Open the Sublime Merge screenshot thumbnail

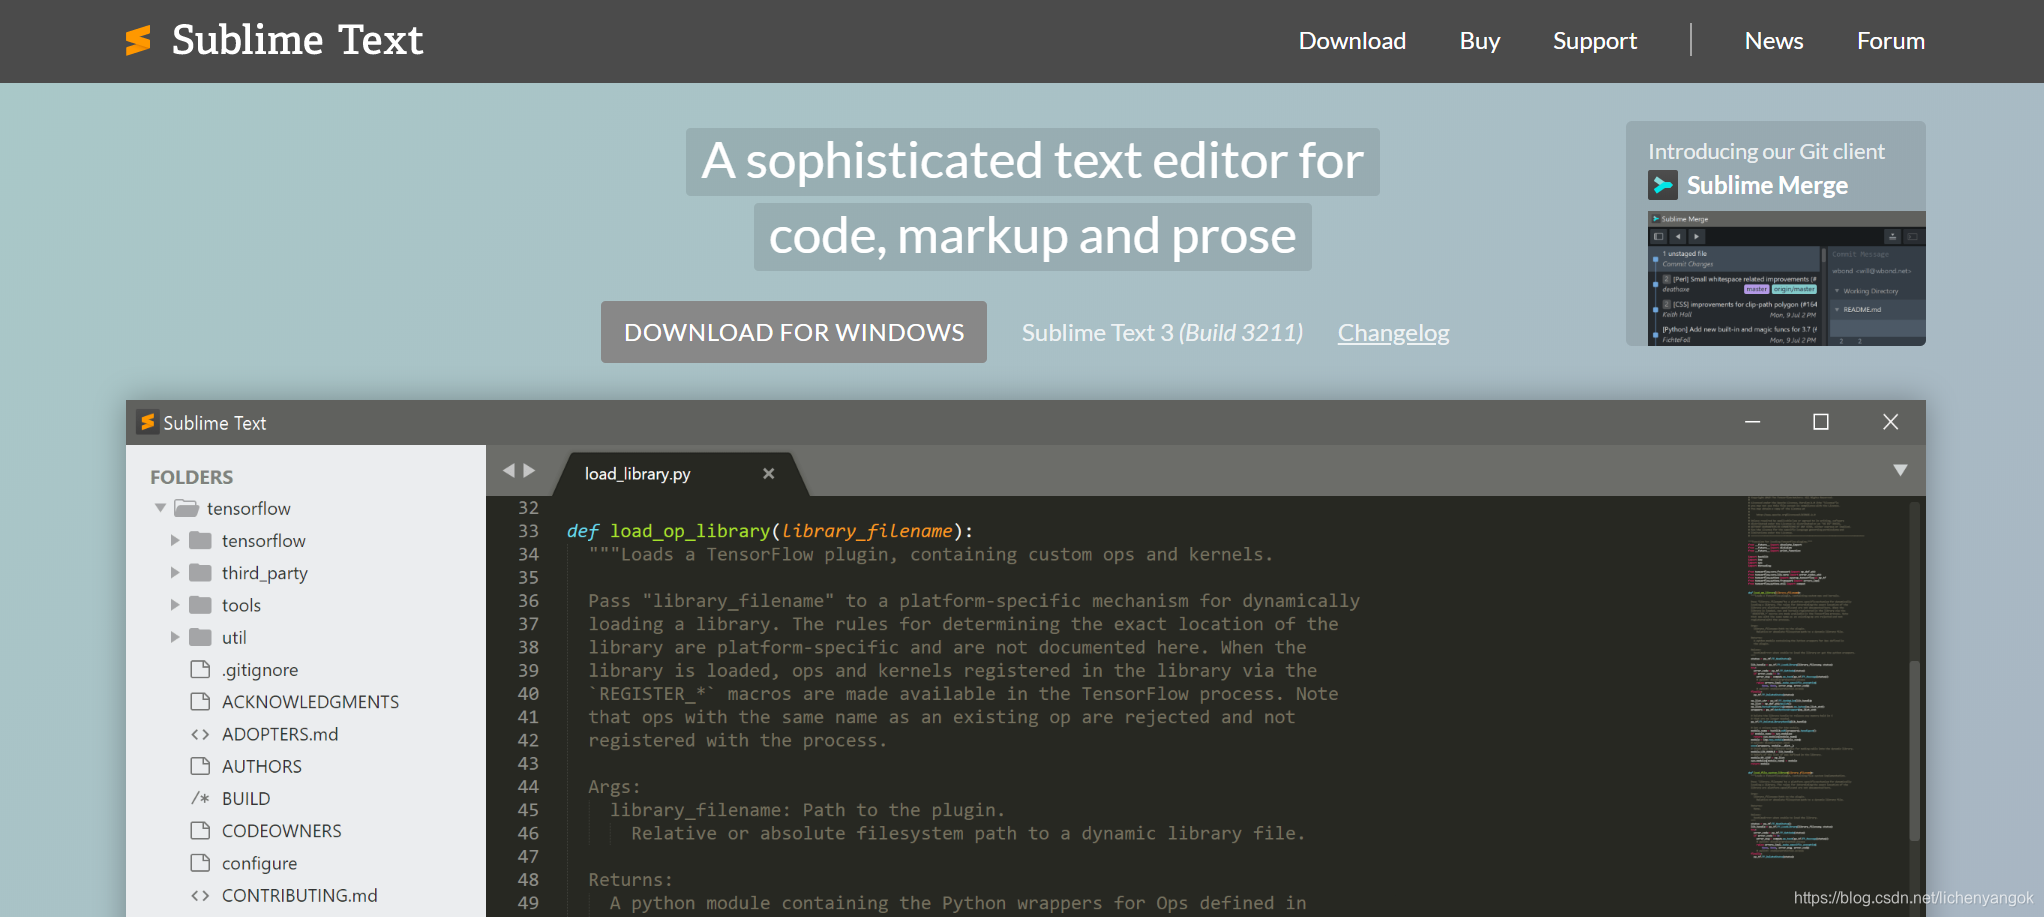(1786, 278)
